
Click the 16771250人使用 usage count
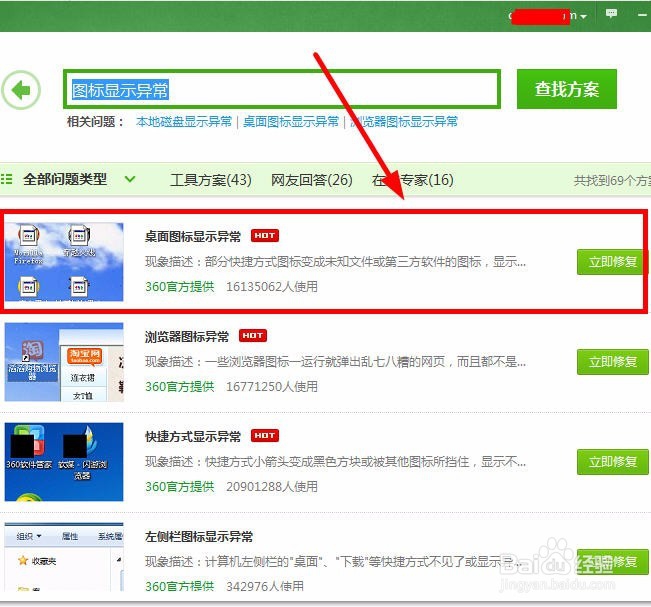point(272,387)
